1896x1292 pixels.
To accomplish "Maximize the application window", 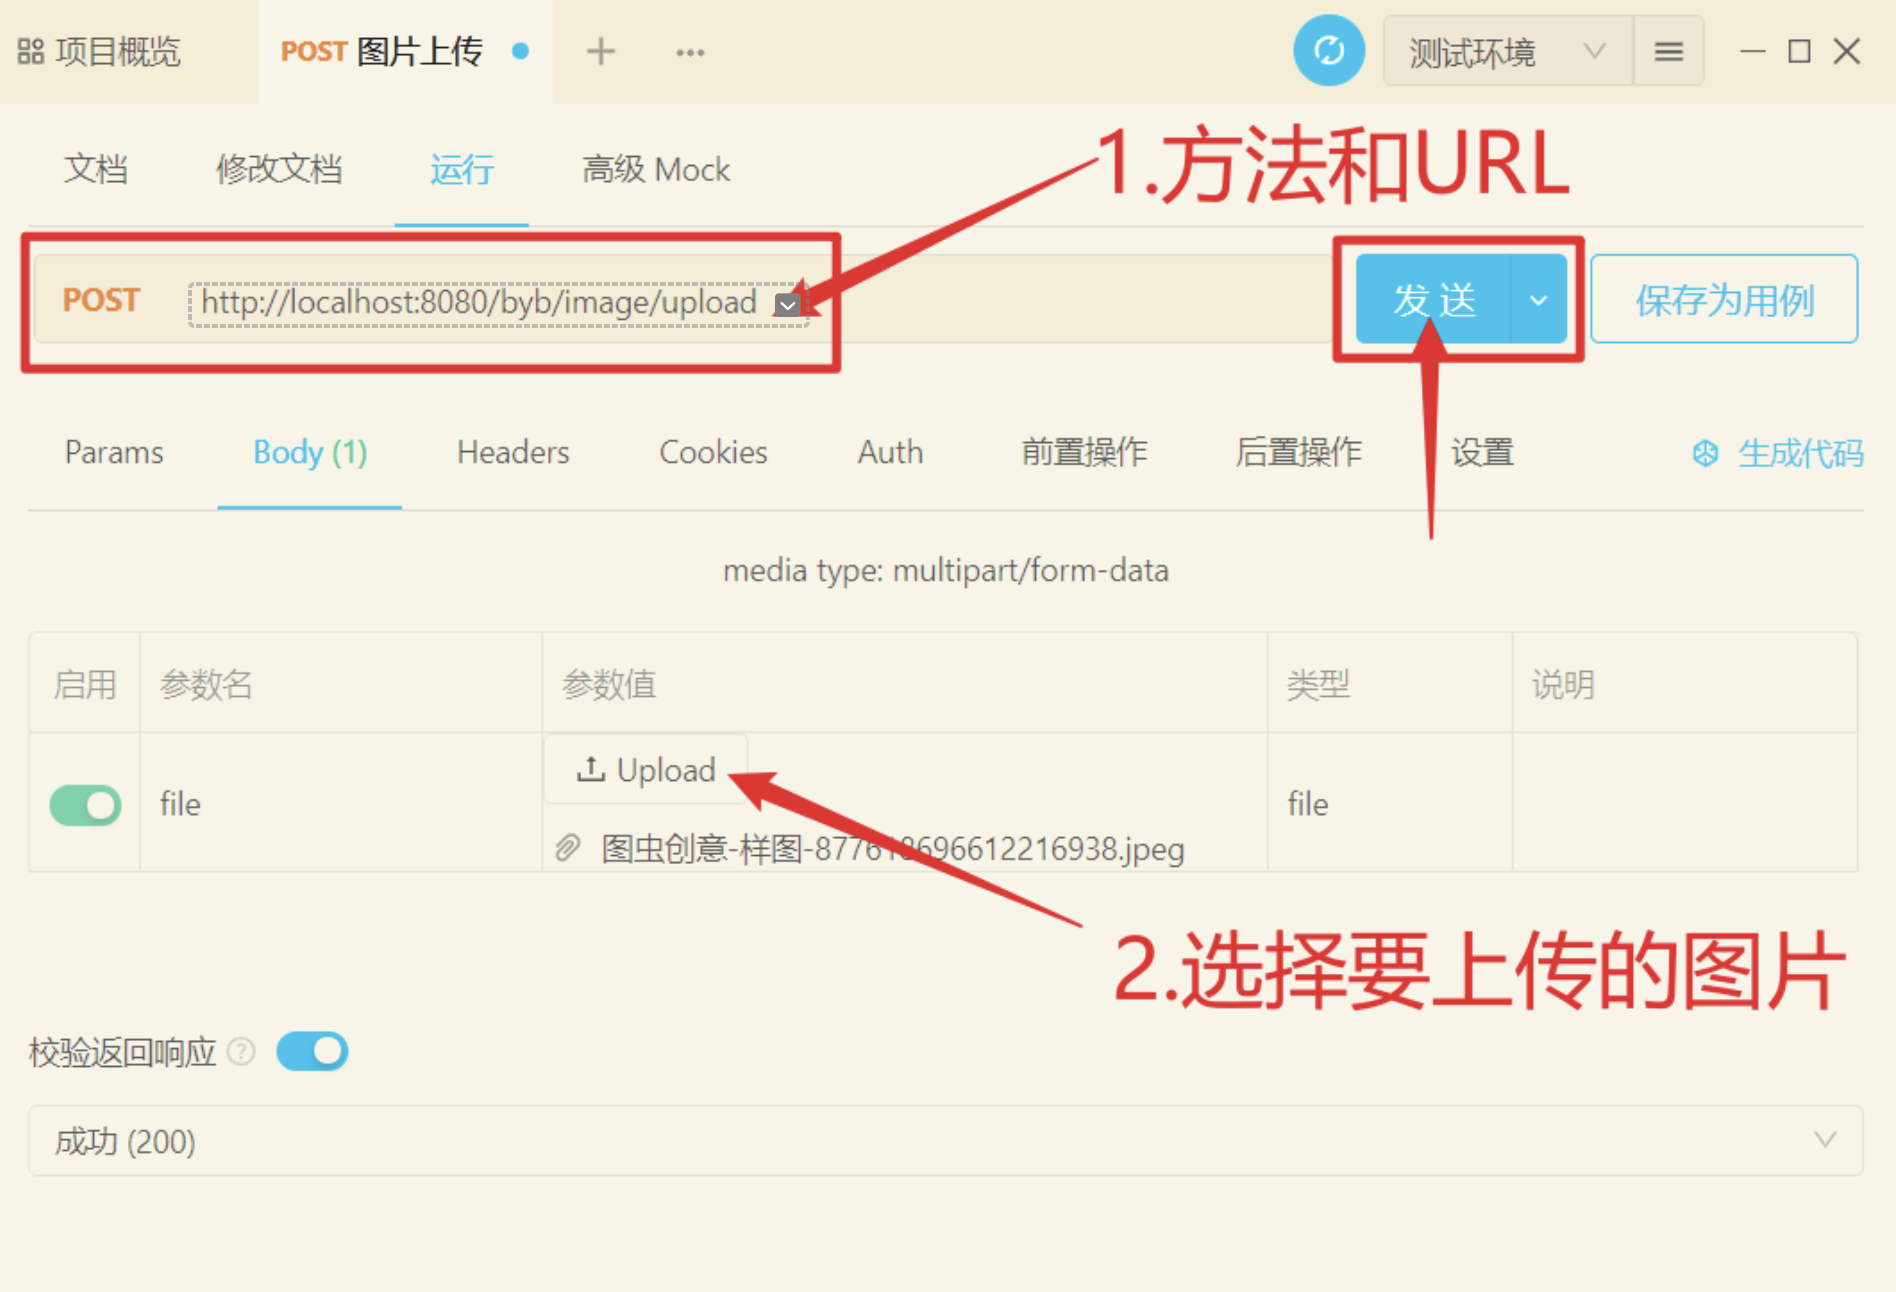I will [1799, 51].
